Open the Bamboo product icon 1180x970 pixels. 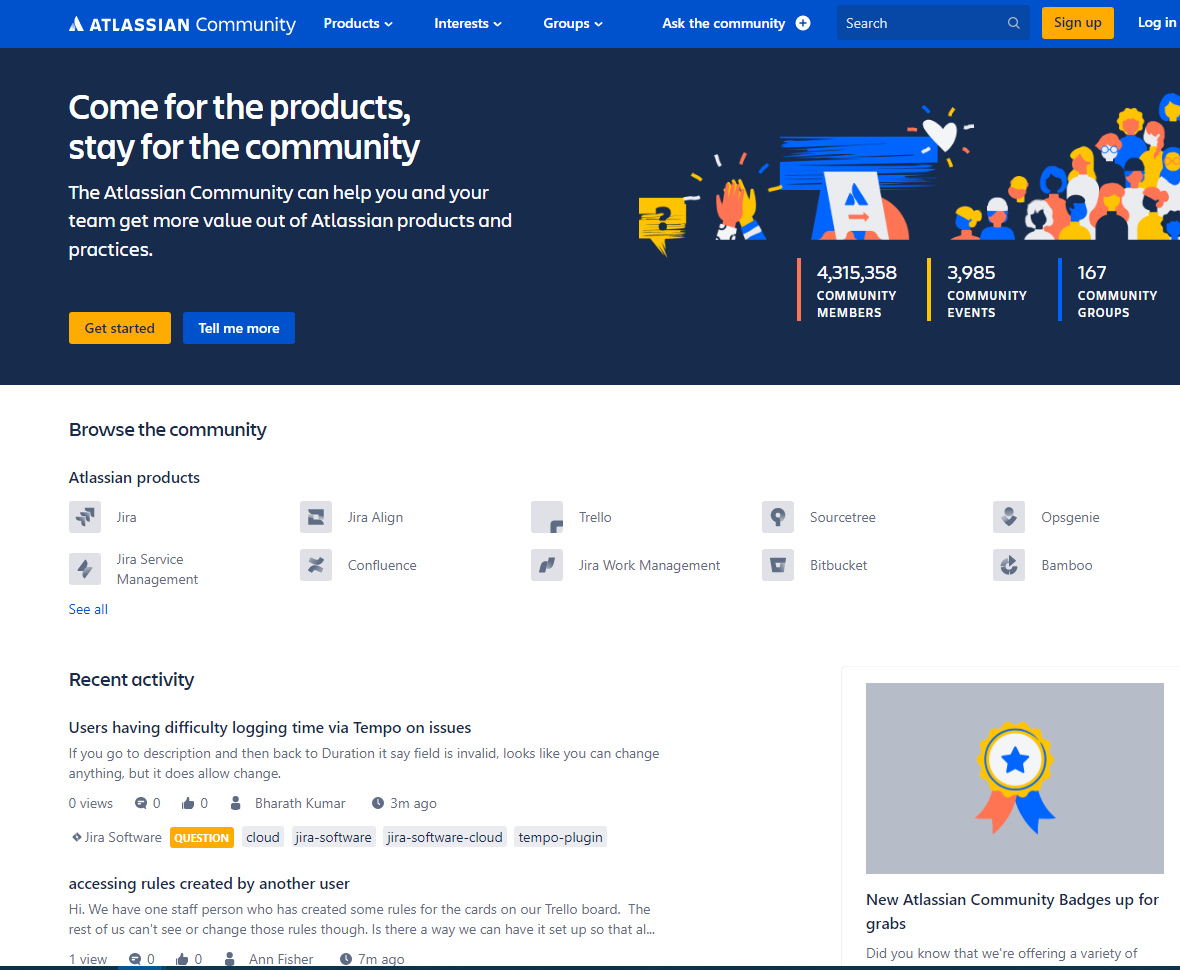pos(1009,565)
